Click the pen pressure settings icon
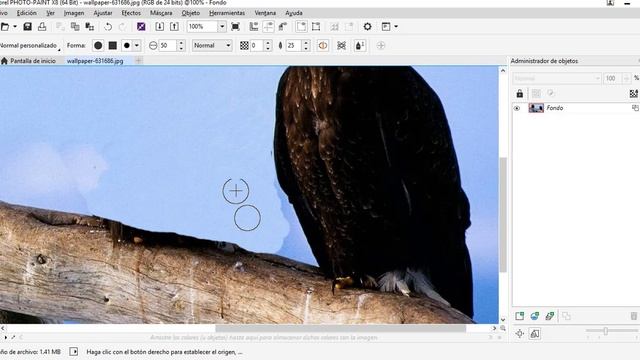Viewport: 640px width, 360px height. [x=360, y=45]
